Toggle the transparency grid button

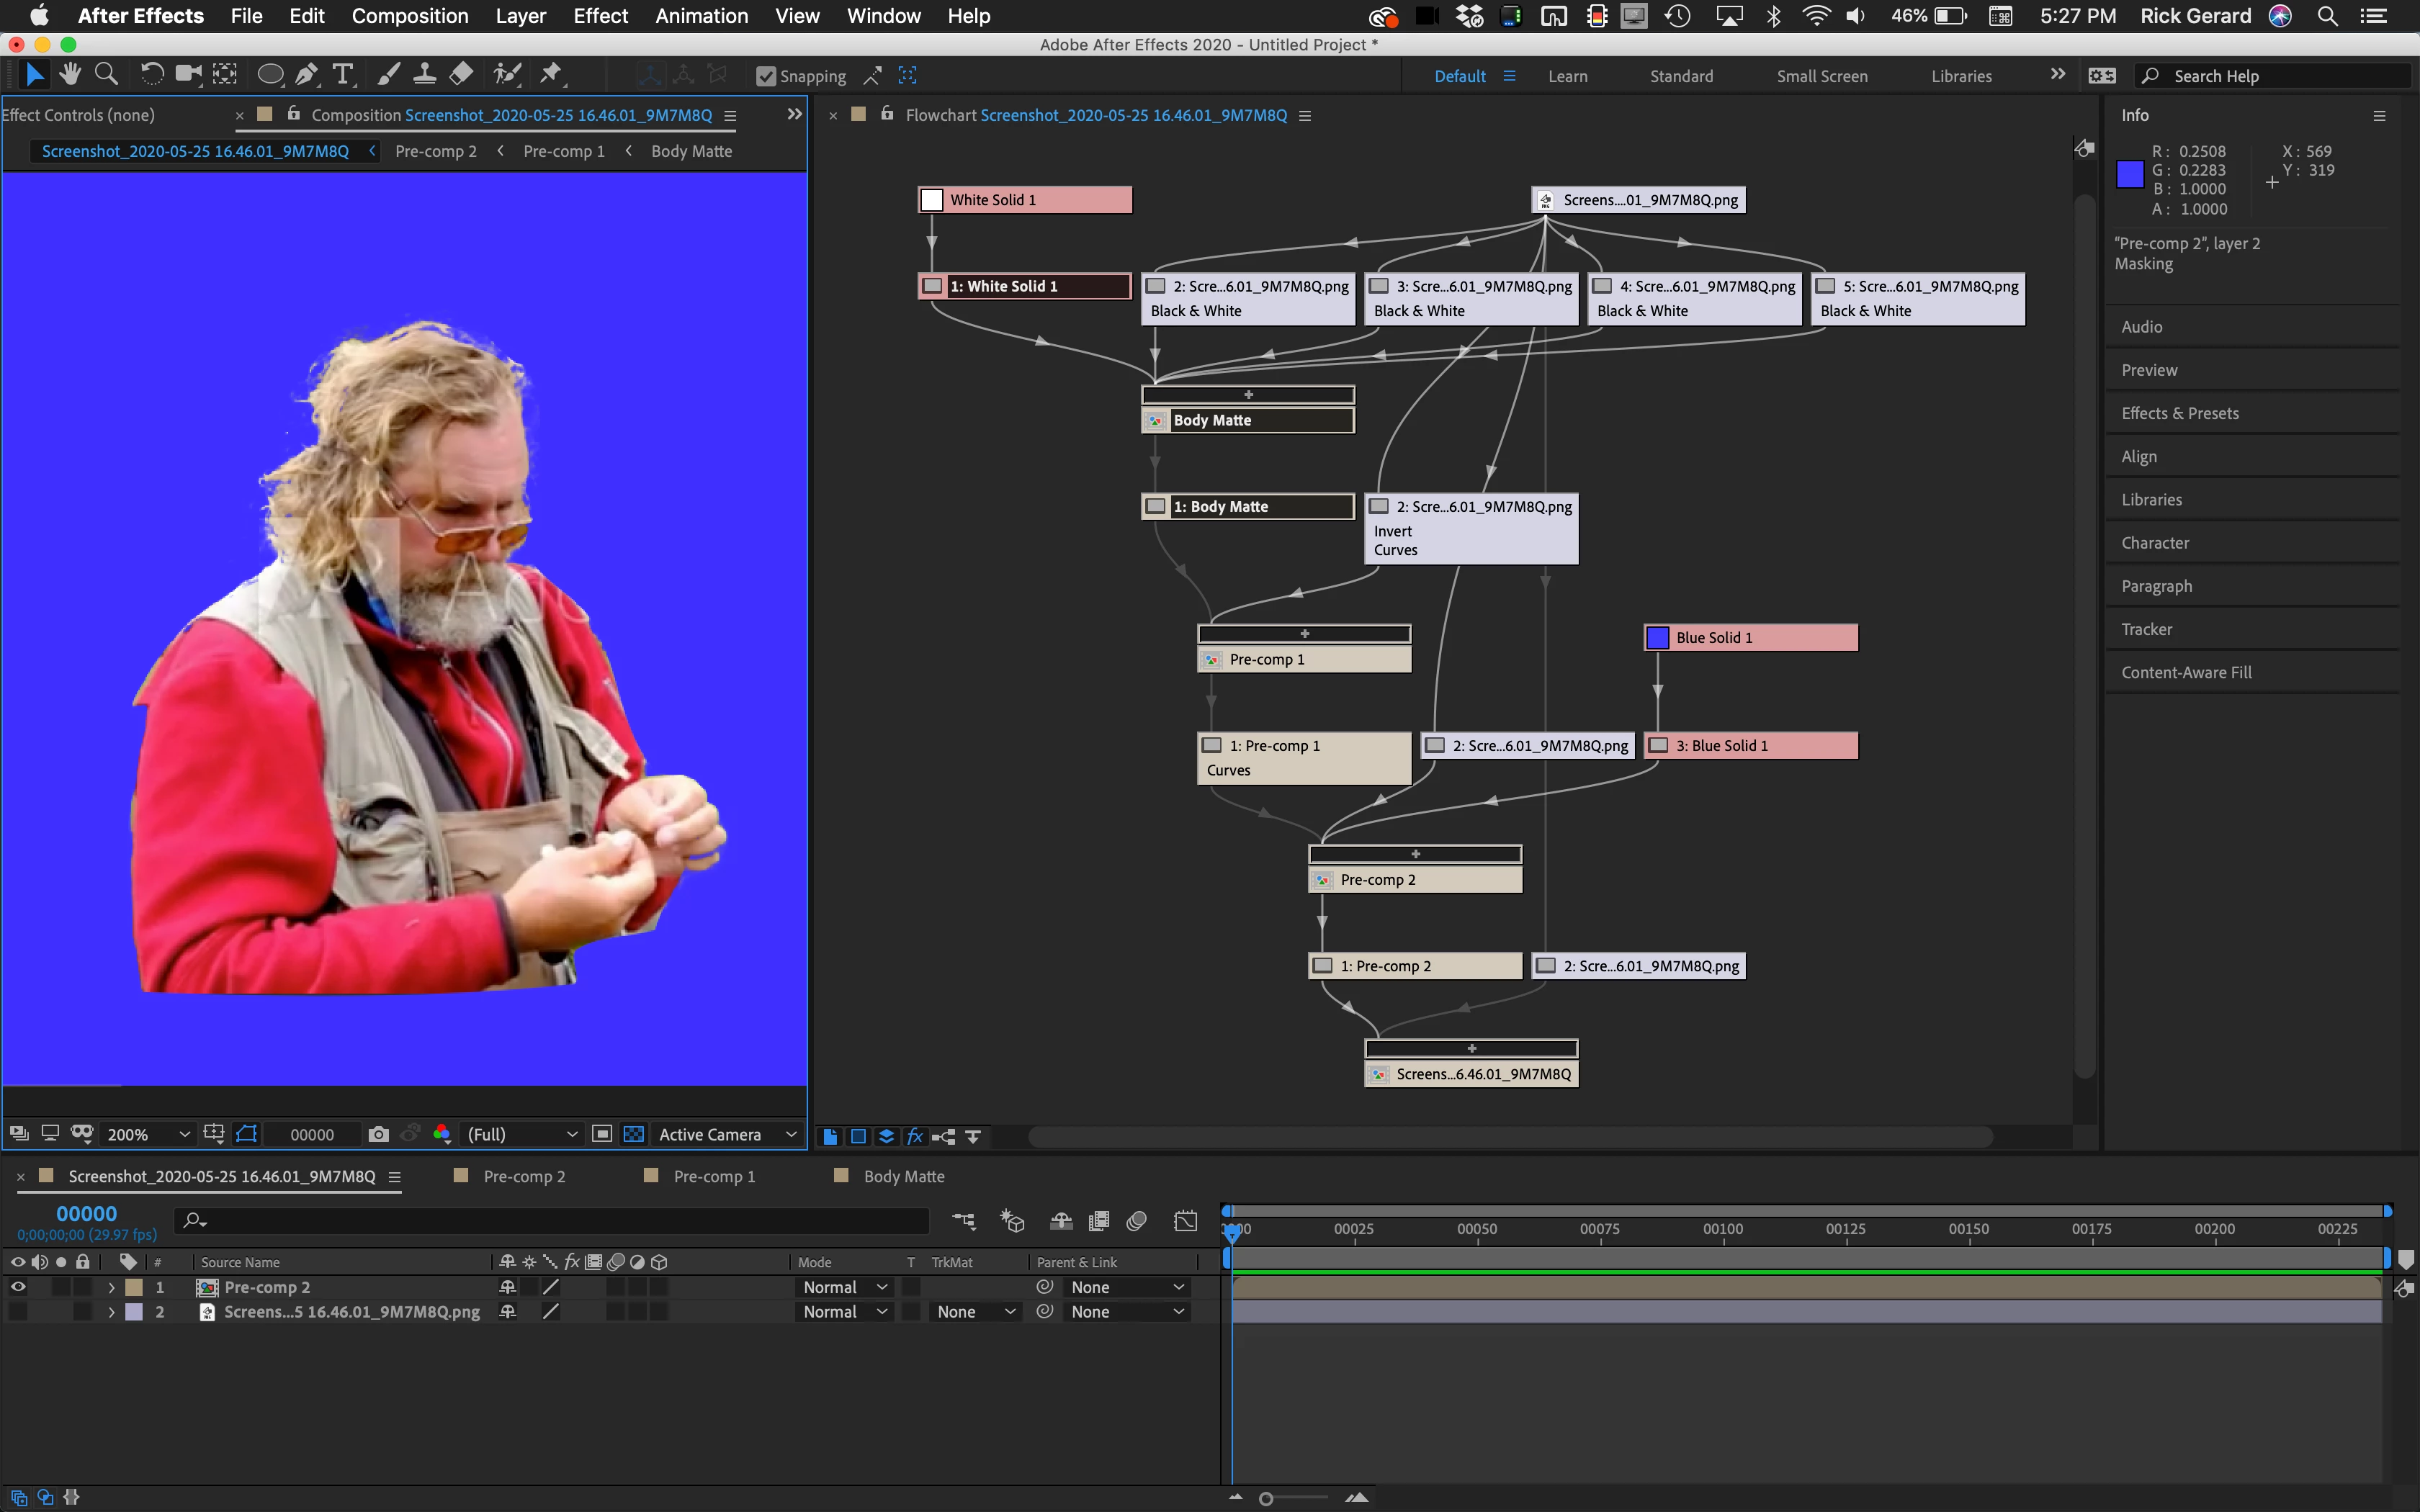pyautogui.click(x=634, y=1134)
